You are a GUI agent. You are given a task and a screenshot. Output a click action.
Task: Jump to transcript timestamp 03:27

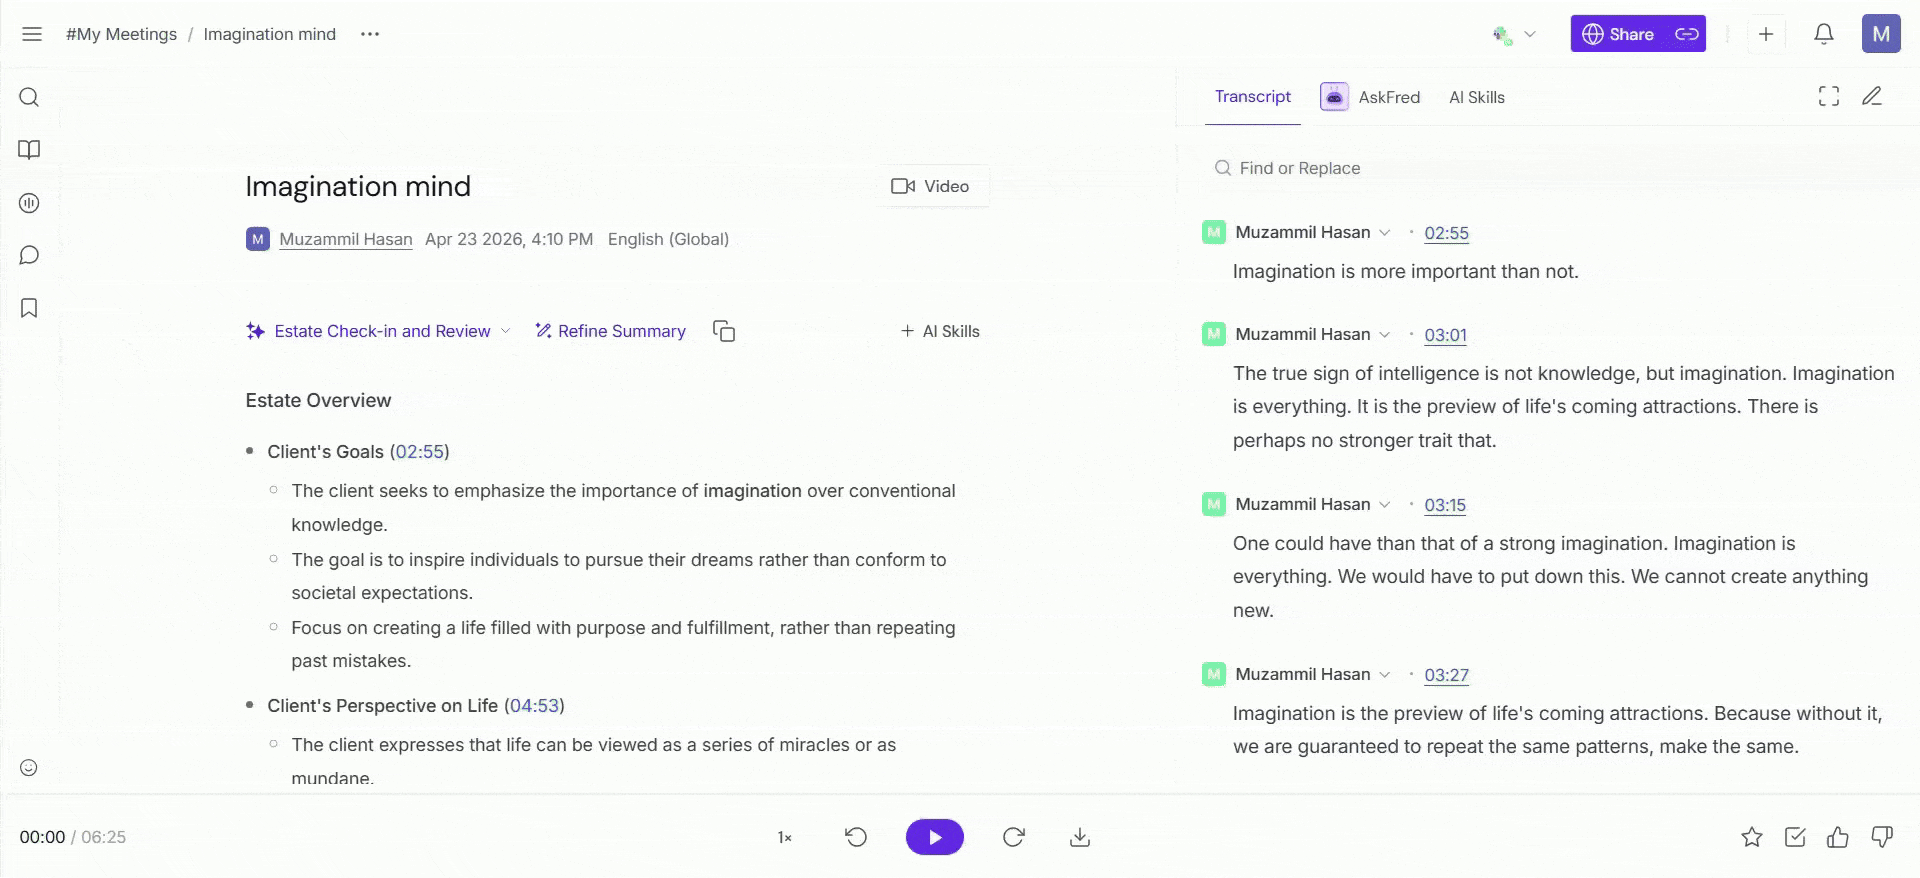pyautogui.click(x=1446, y=675)
